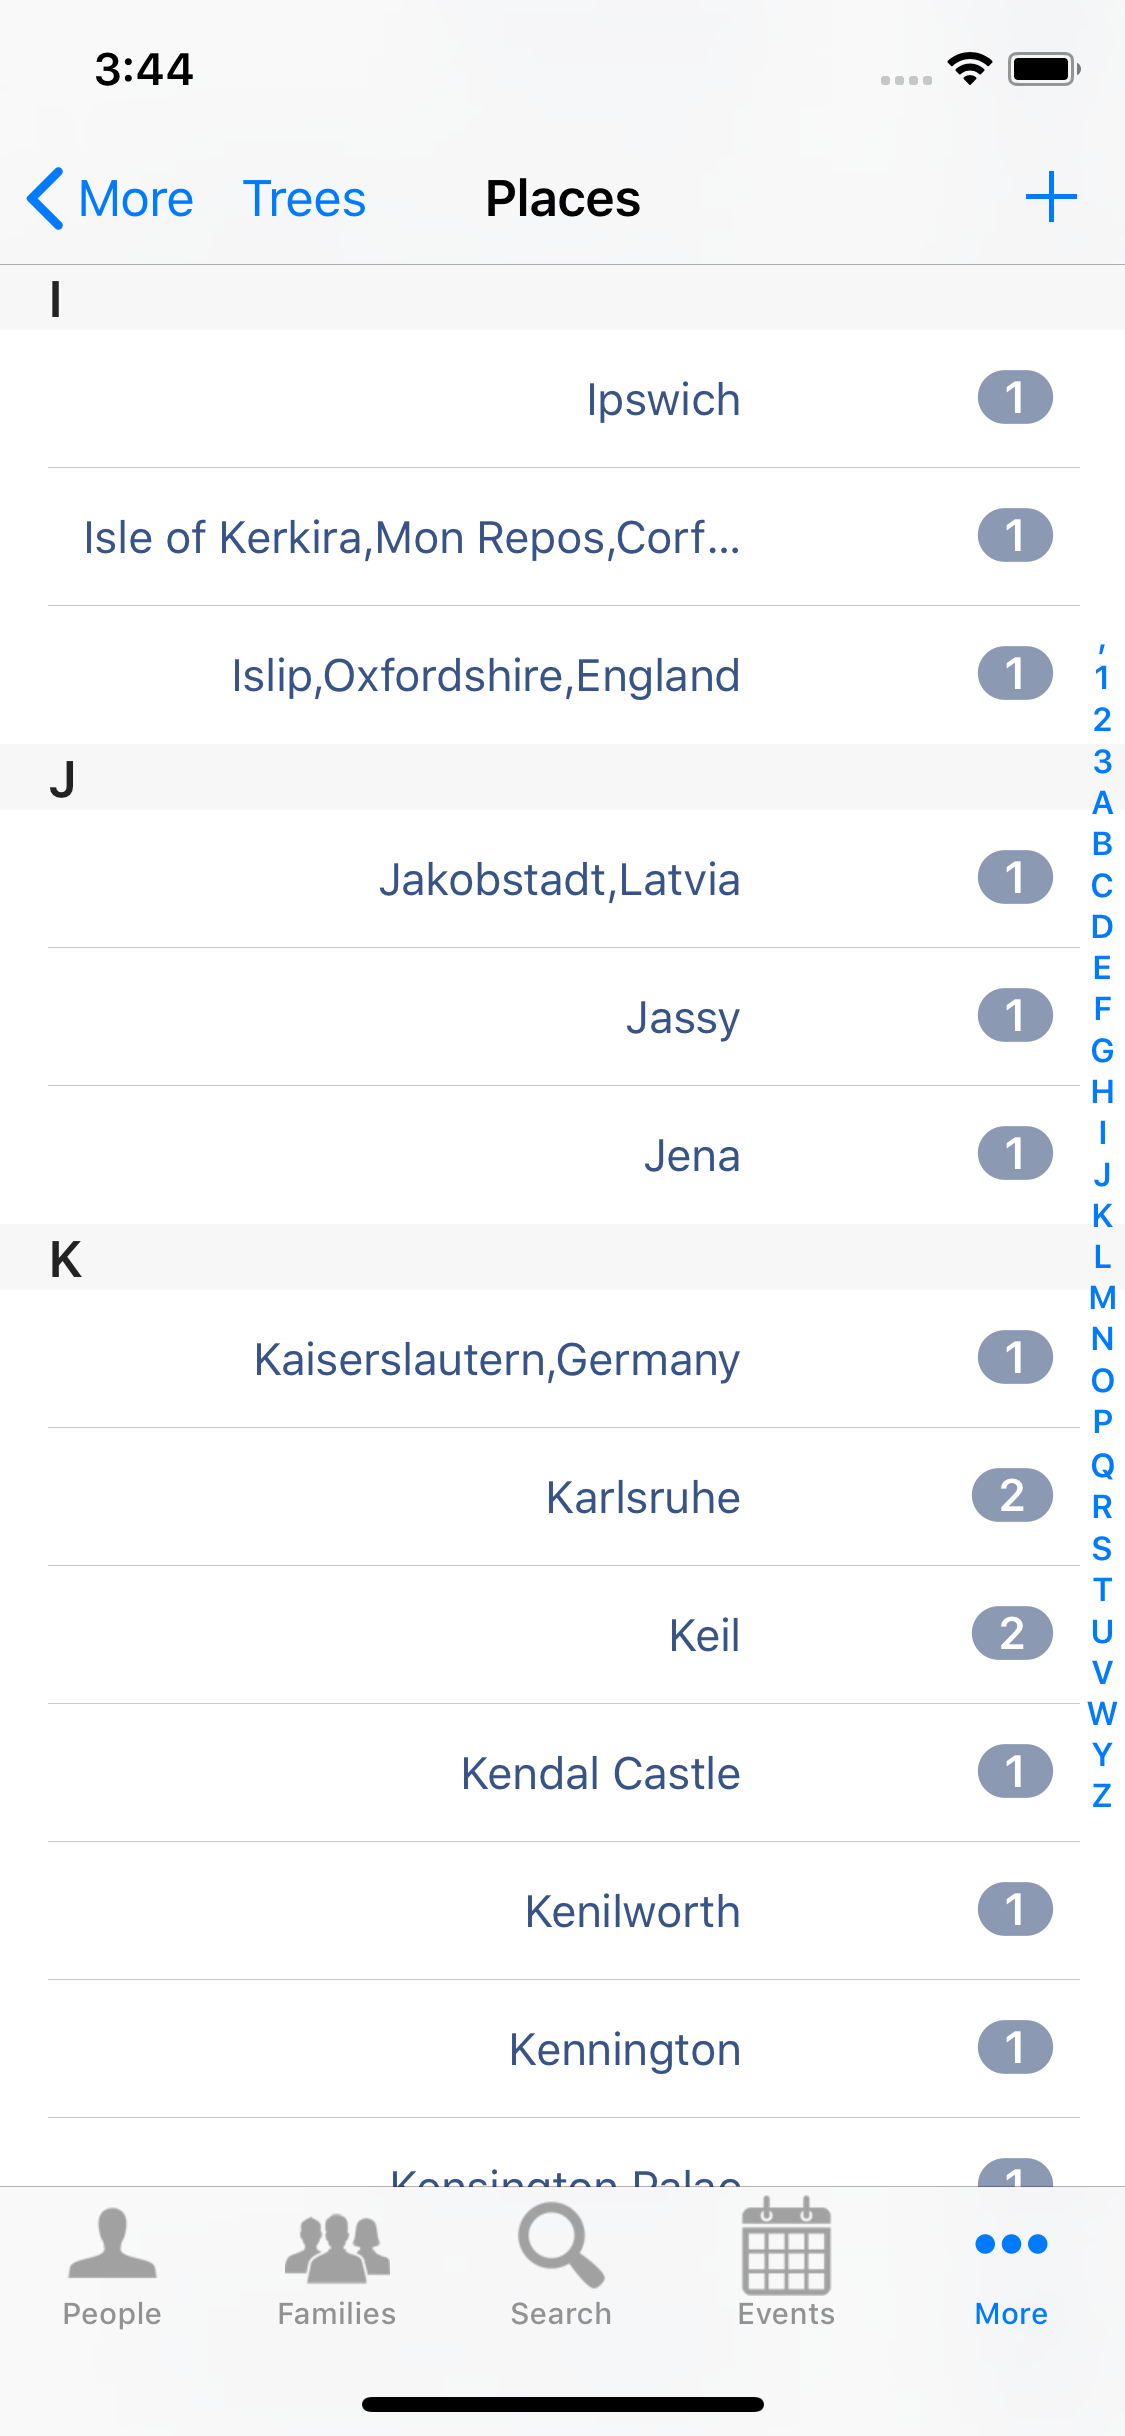This screenshot has height=2436, width=1125.
Task: Tap the count badge next to Karlsruhe
Action: click(1012, 1496)
